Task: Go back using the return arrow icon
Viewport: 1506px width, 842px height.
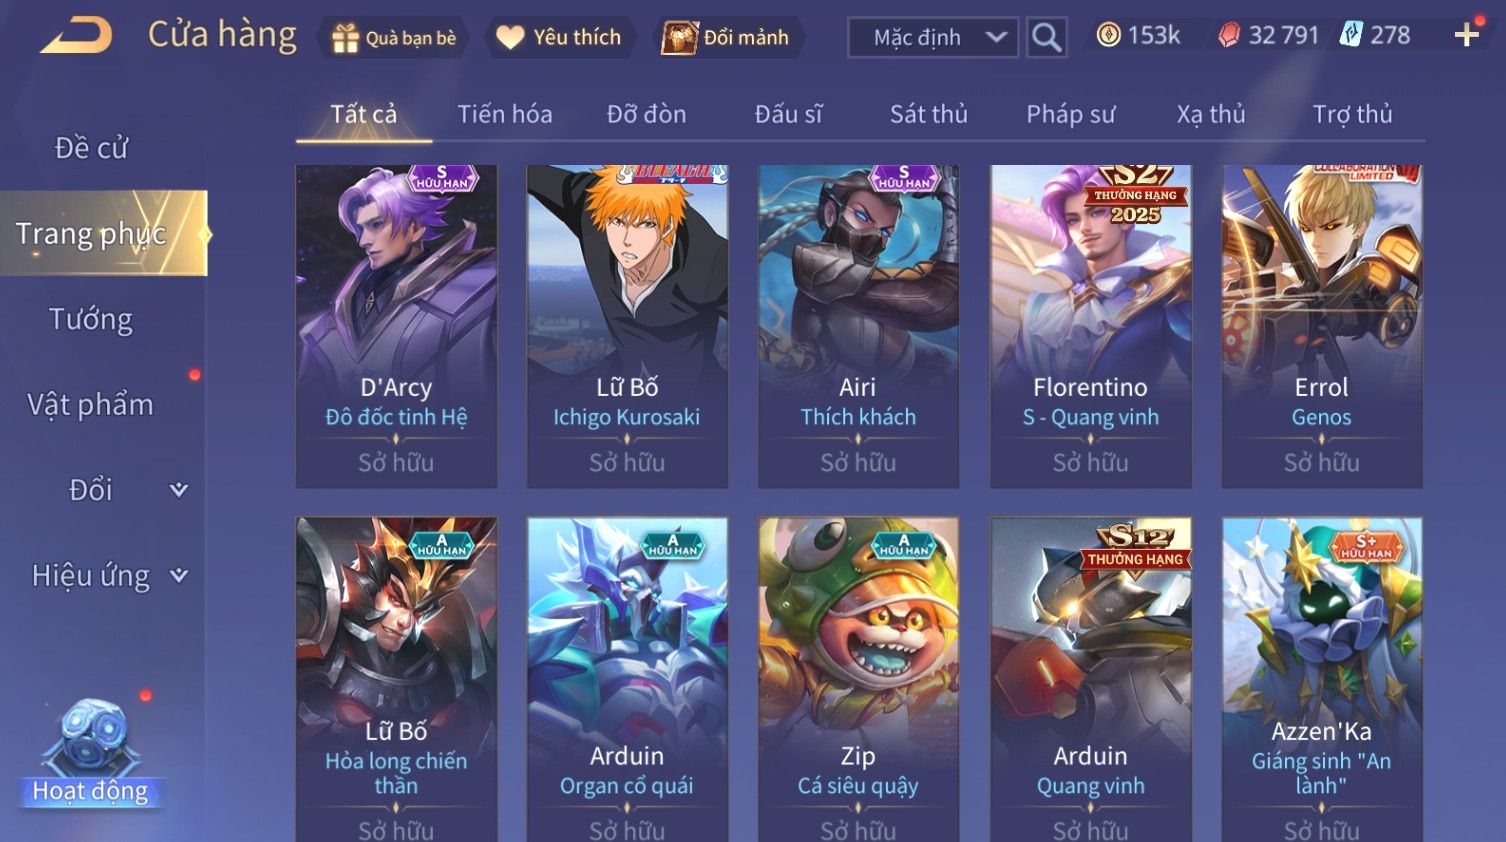Action: 76,36
